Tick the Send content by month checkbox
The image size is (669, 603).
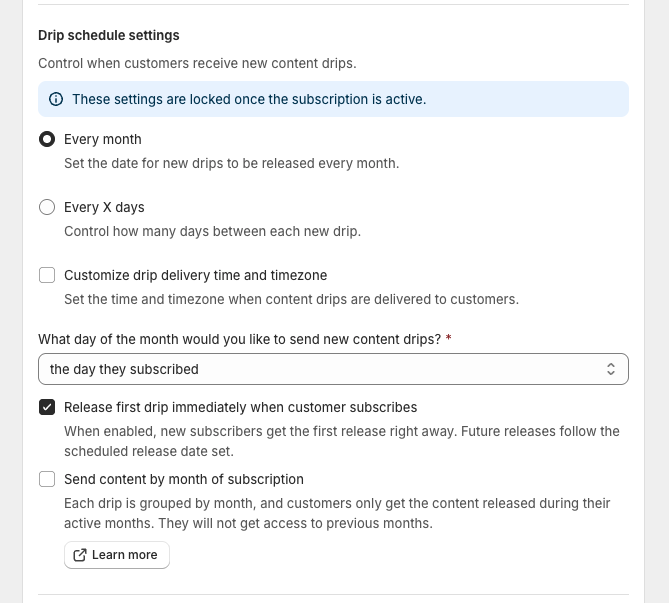[47, 479]
